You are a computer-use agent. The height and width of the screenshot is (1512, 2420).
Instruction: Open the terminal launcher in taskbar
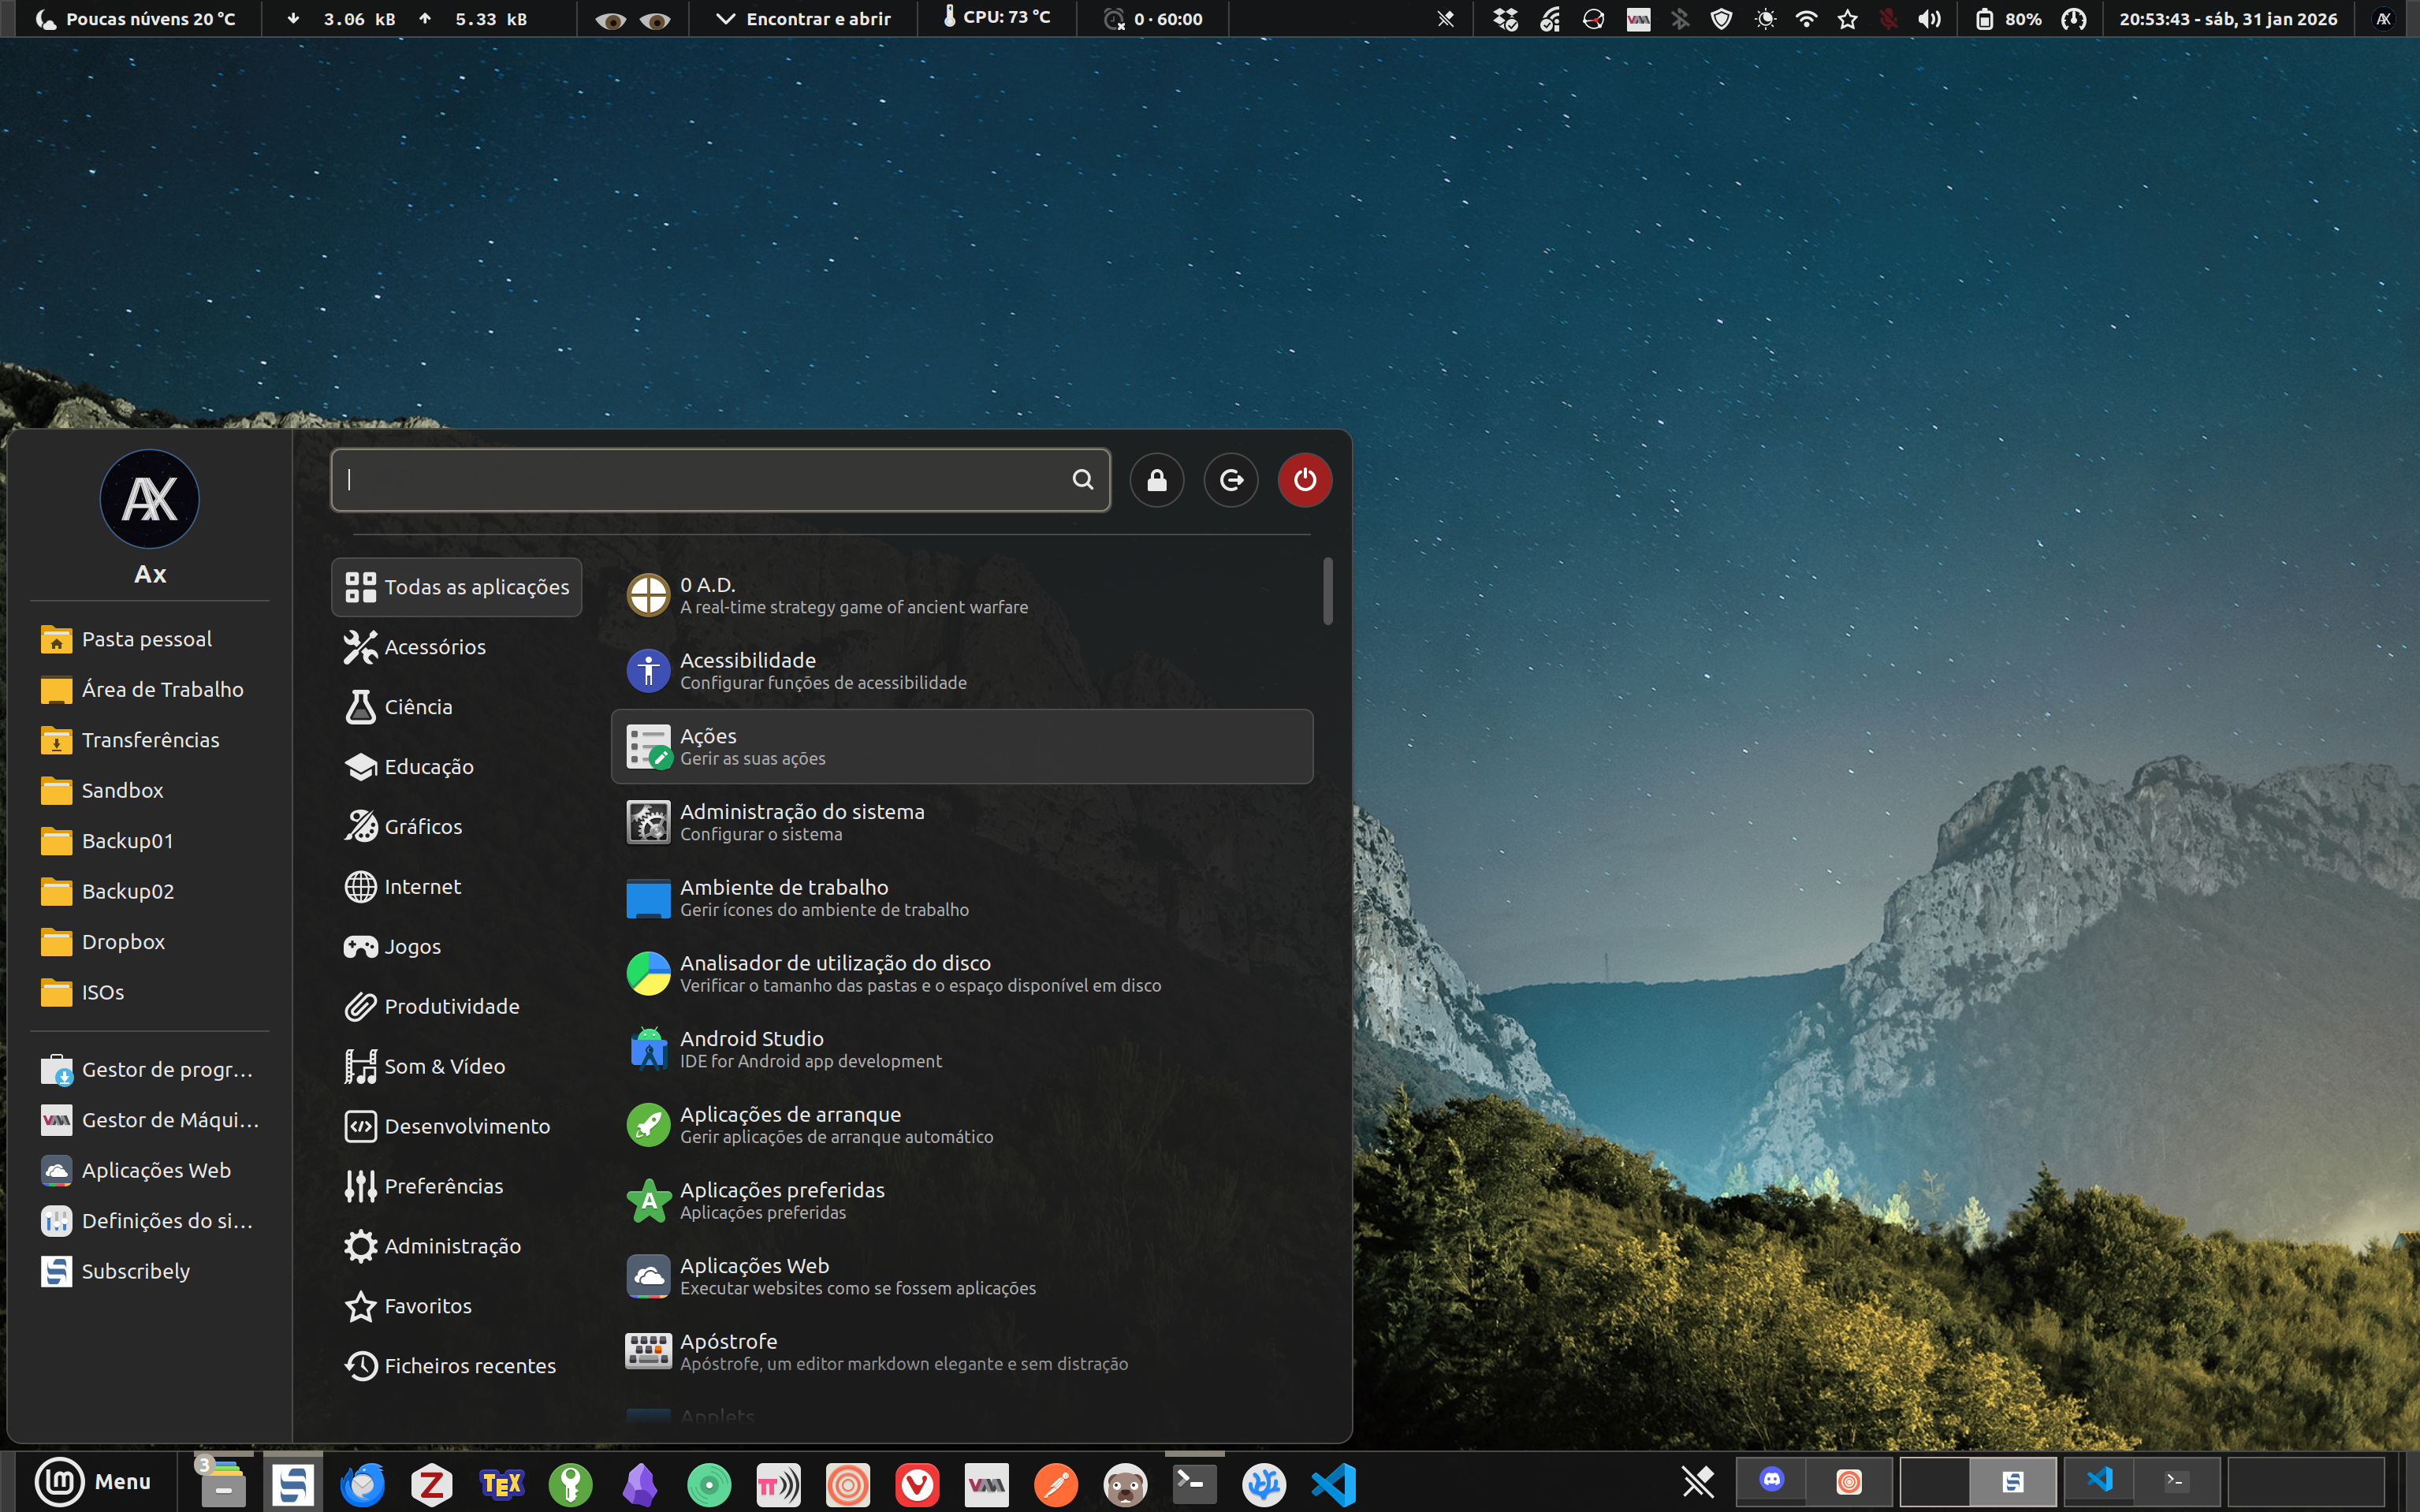tap(1194, 1484)
